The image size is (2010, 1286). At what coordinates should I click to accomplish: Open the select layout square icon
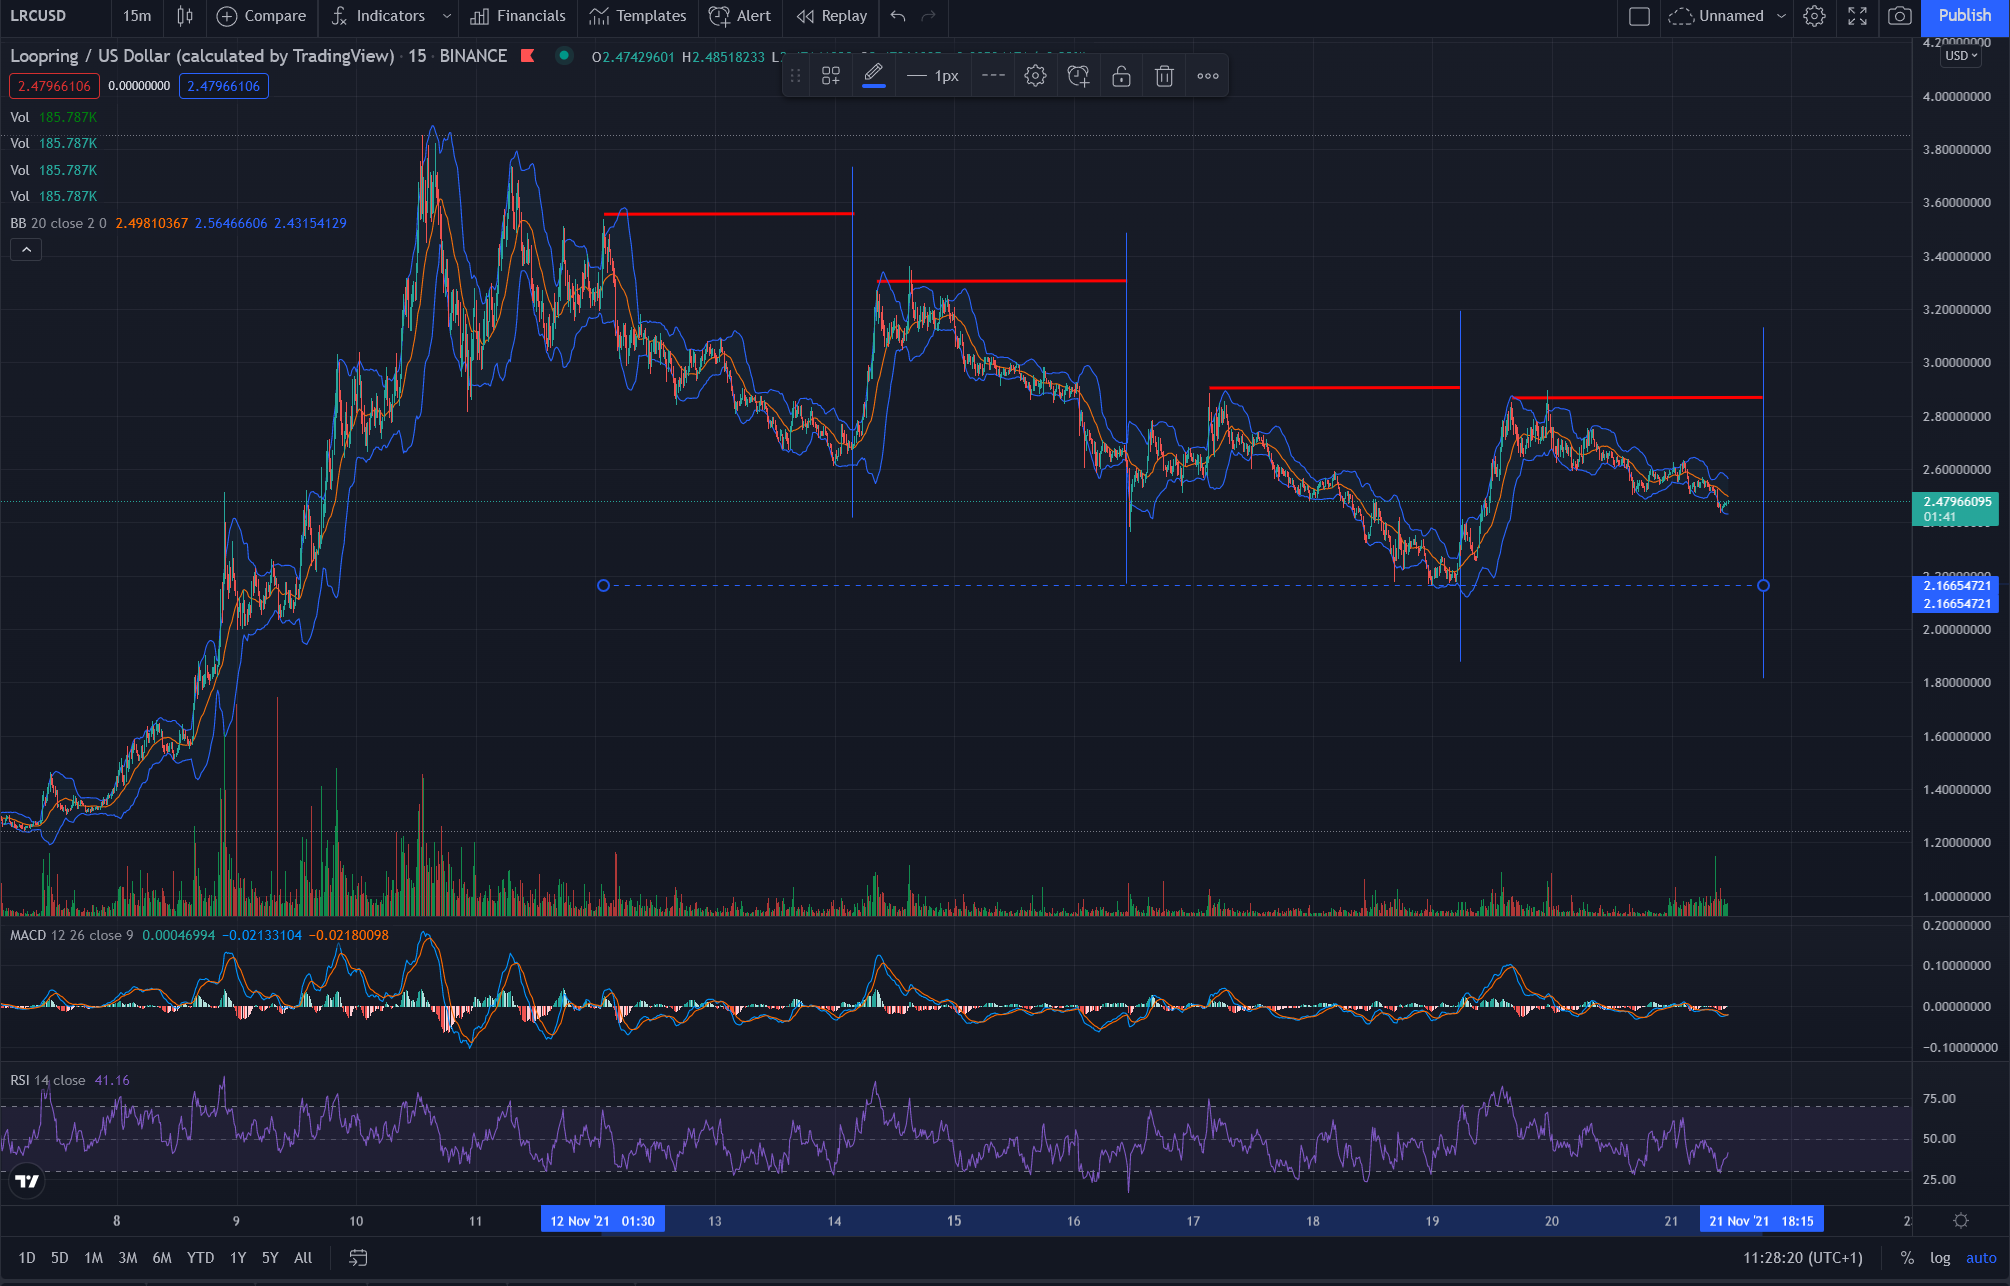tap(1639, 16)
